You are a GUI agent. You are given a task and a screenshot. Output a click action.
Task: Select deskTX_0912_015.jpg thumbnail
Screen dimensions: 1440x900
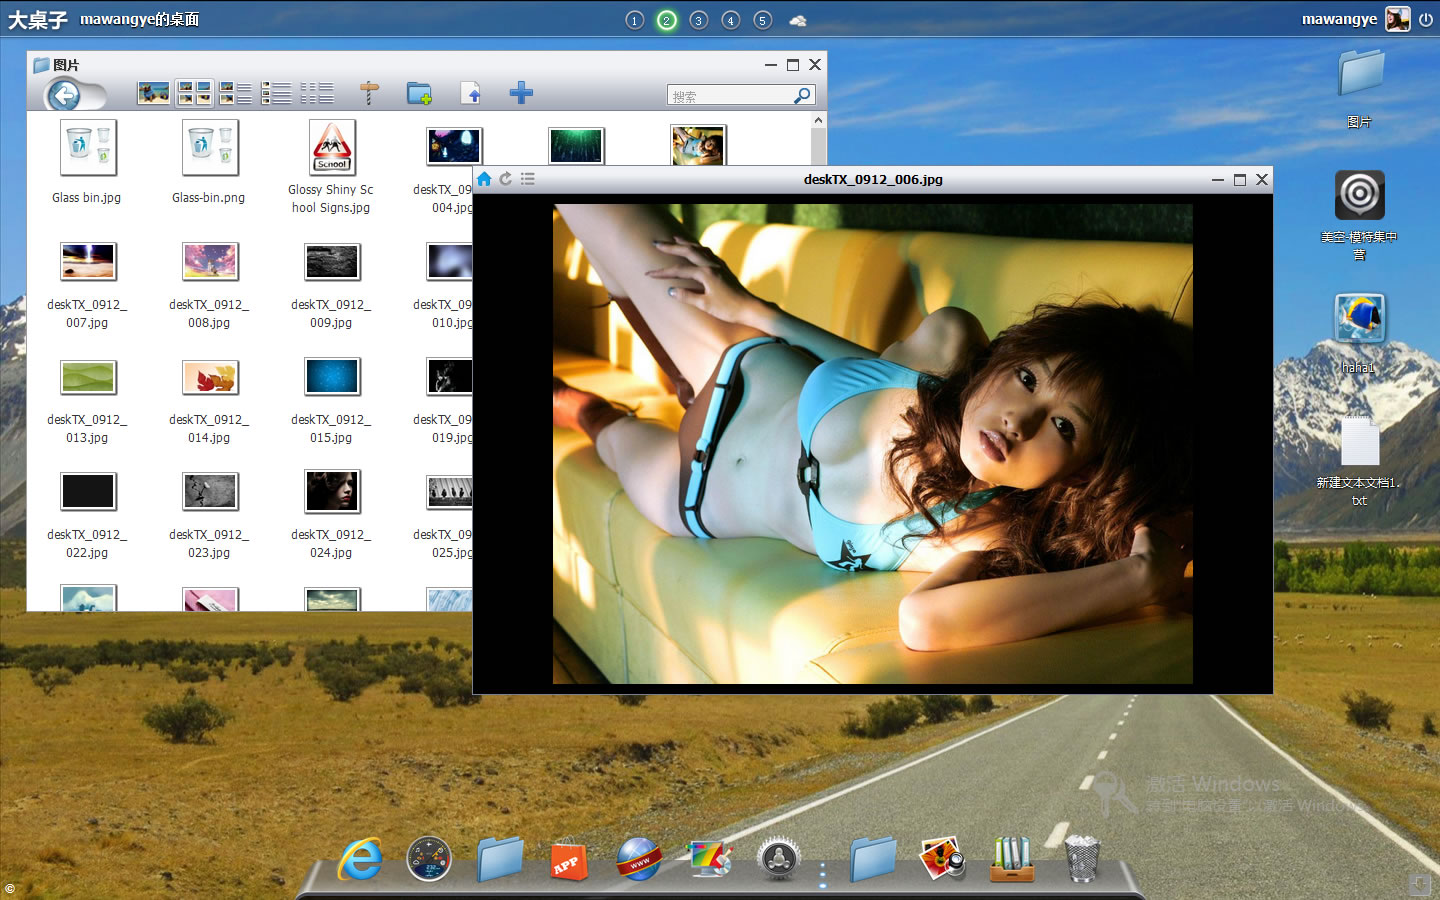[x=332, y=376]
